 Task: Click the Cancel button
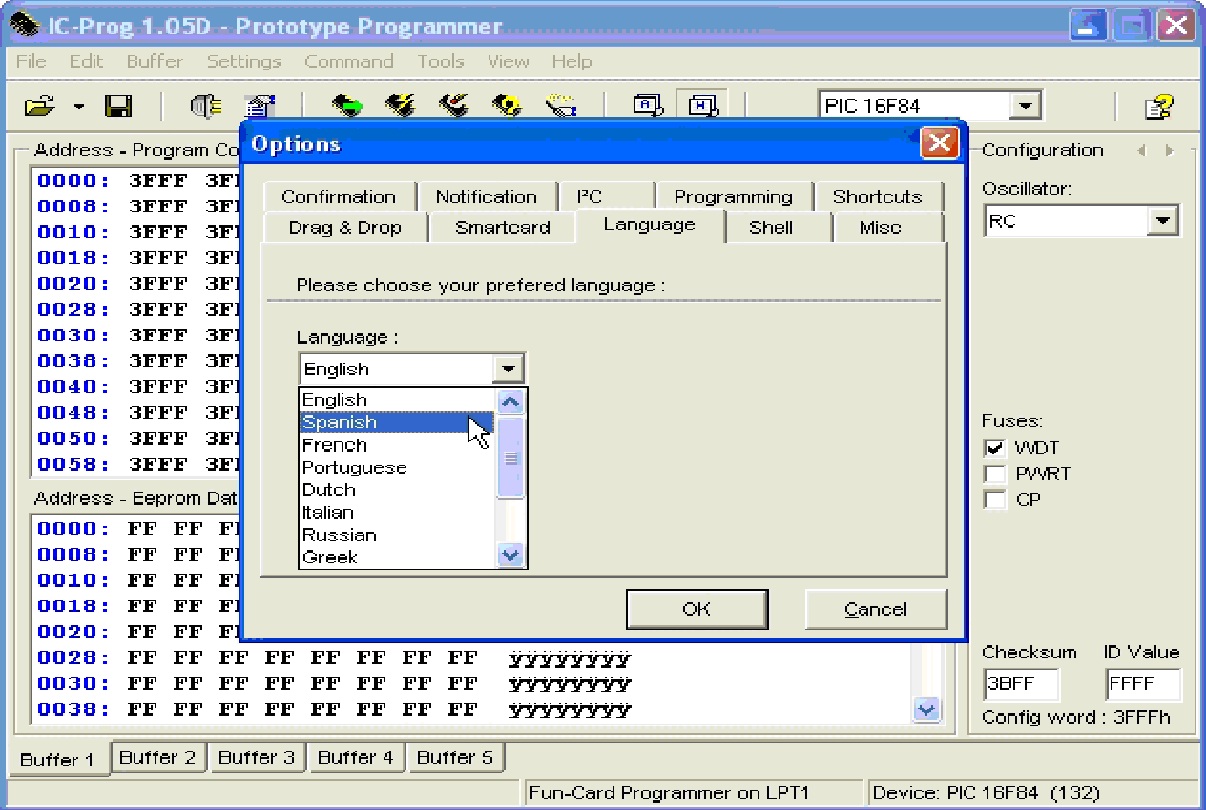[x=875, y=609]
